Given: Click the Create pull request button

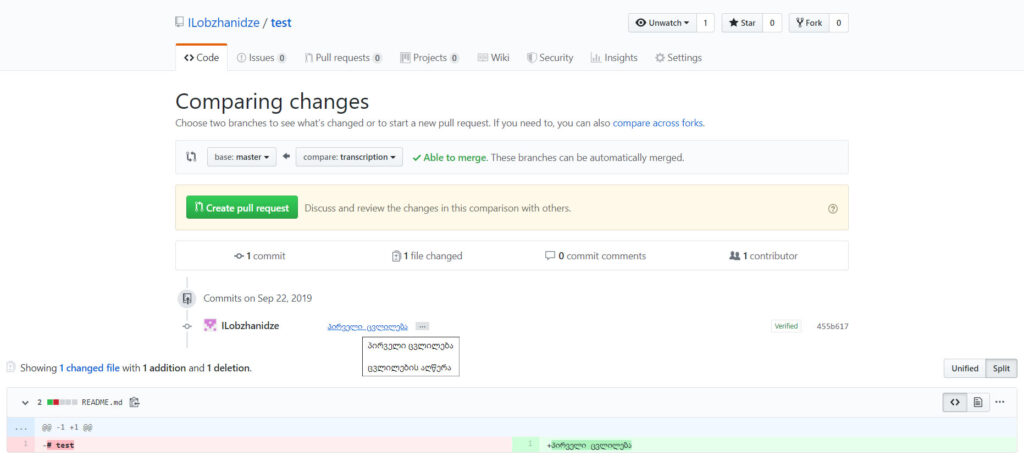Looking at the screenshot, I should click(241, 208).
